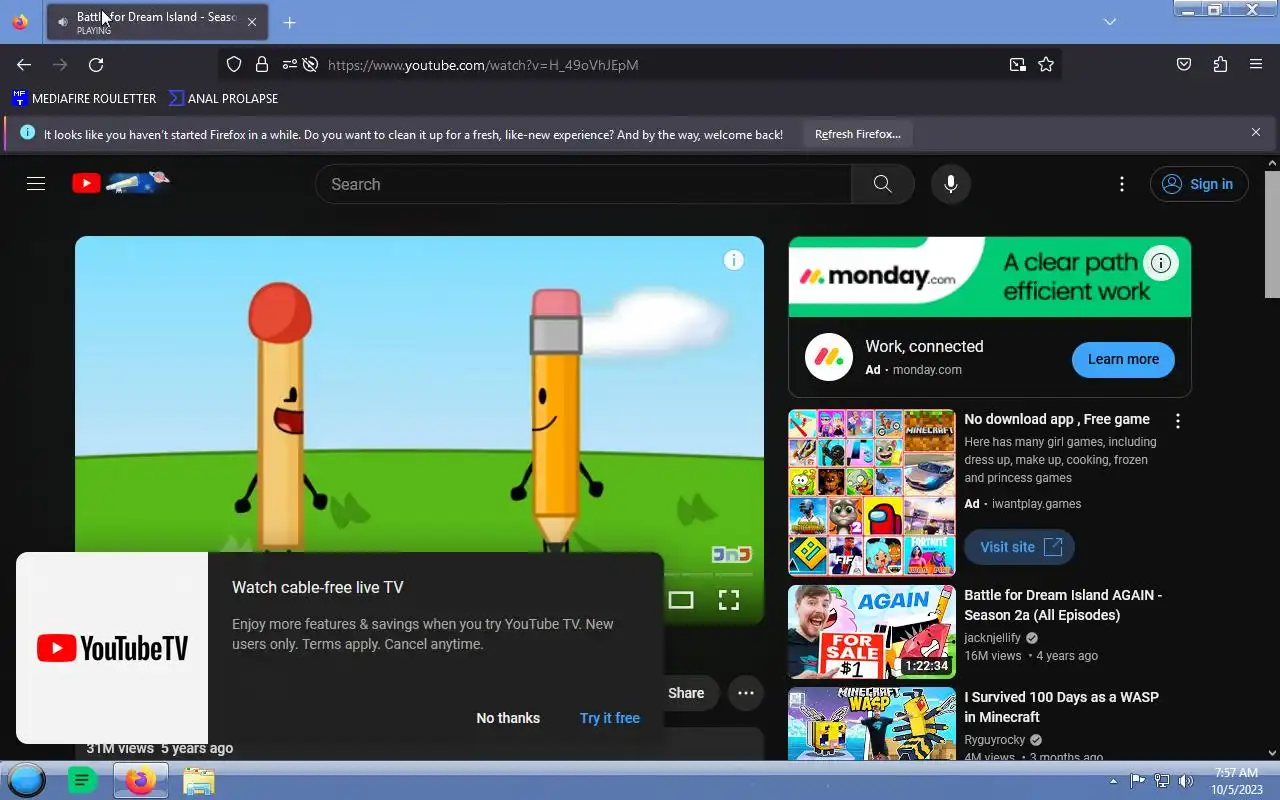Open the volume control in system tray
The width and height of the screenshot is (1280, 800).
(x=1186, y=781)
